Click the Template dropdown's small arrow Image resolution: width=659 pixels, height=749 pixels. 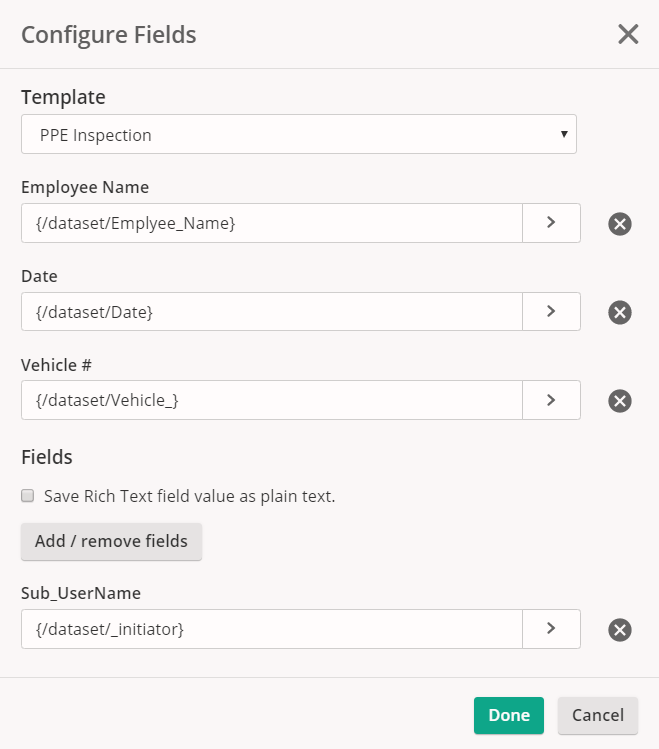pos(564,134)
